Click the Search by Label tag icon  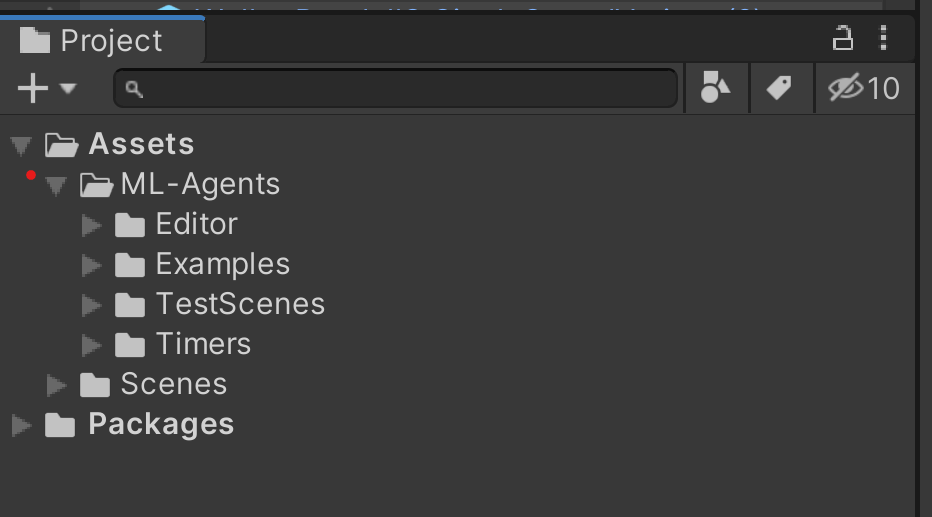(x=779, y=88)
